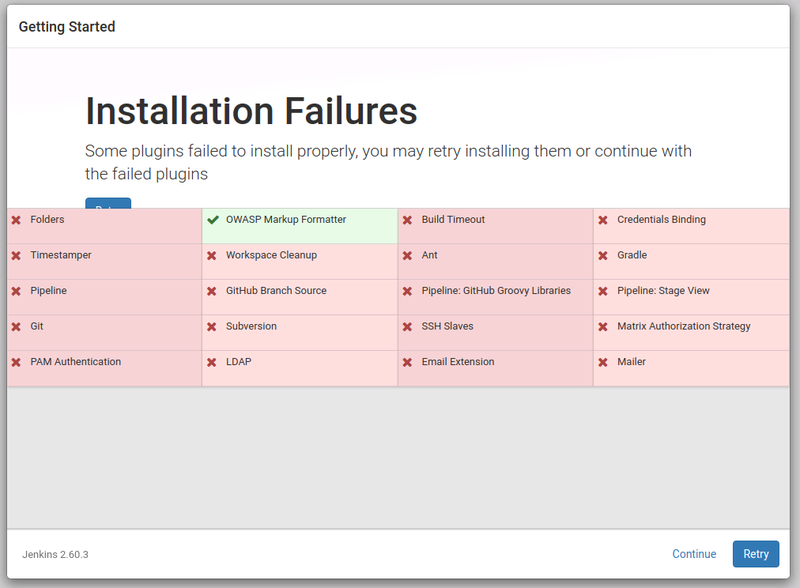Screen dimensions: 800x588
Task: Click the SSH Slaves plugin name
Action: 447,326
